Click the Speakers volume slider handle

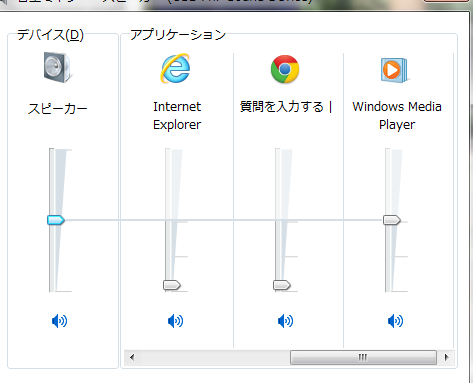[56, 220]
